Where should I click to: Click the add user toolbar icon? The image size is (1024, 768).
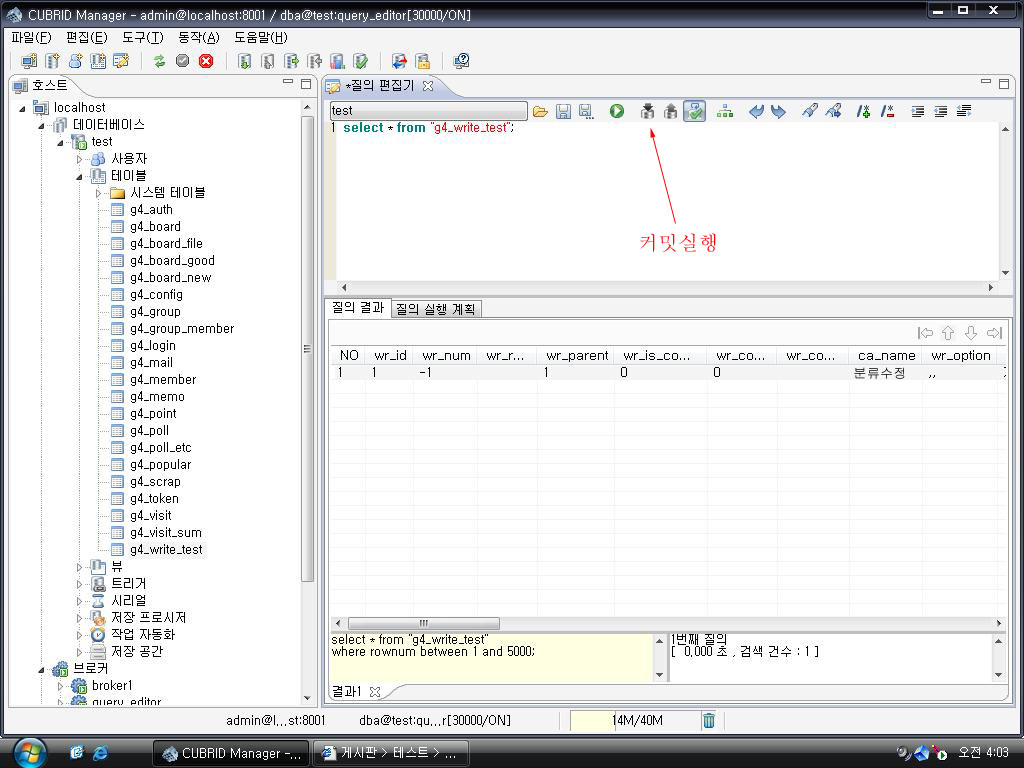tap(75, 61)
